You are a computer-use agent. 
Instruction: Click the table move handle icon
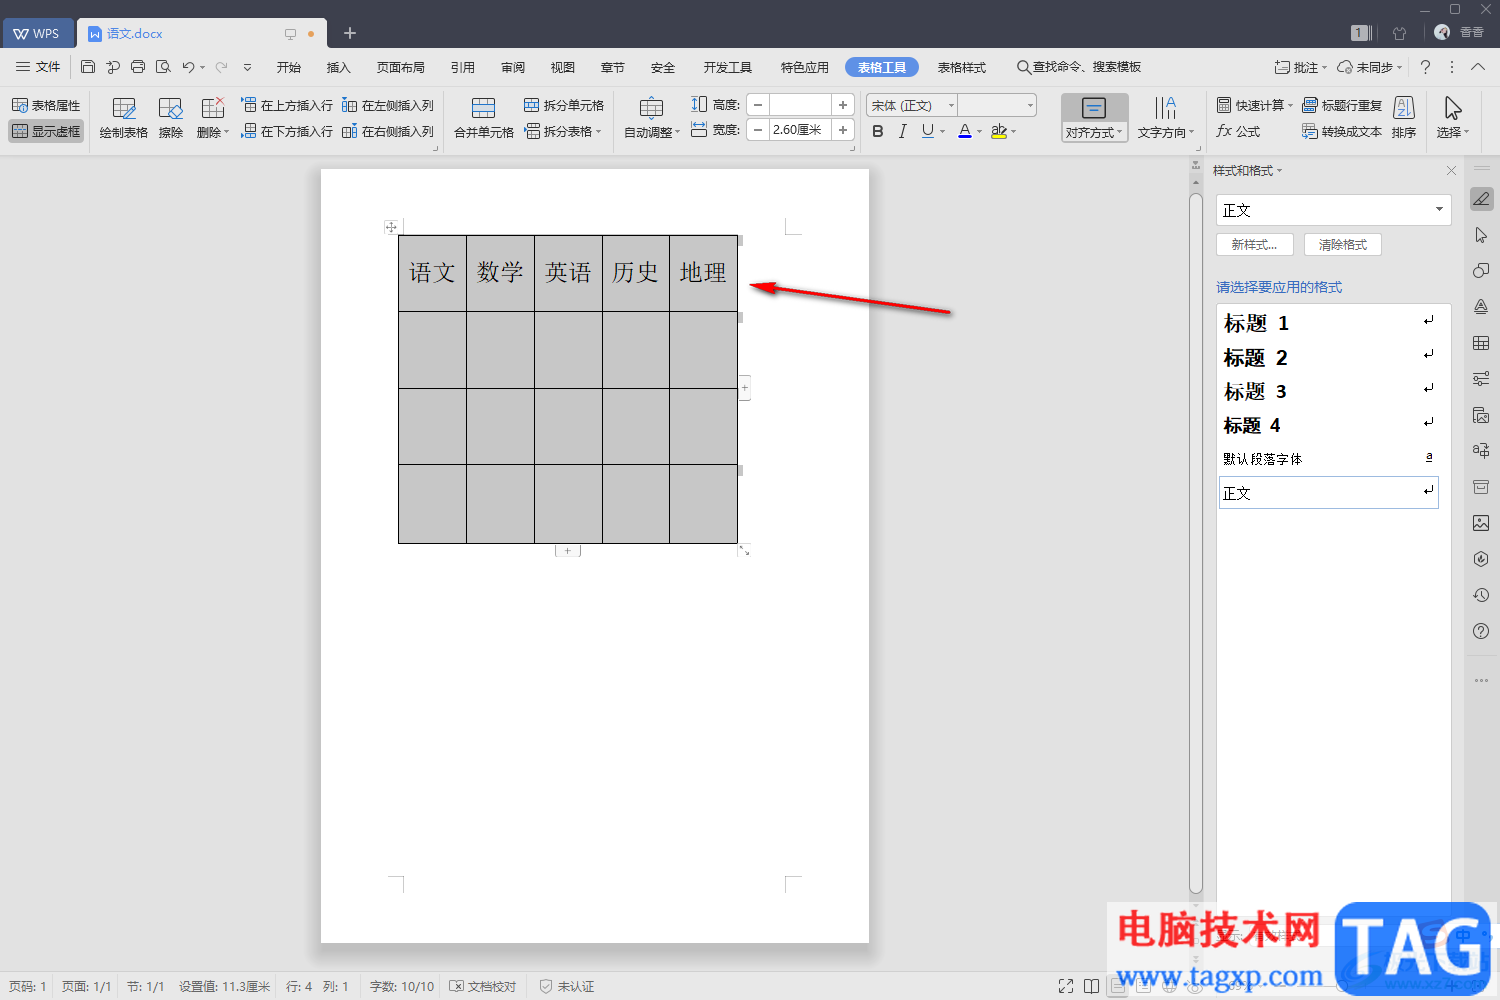click(391, 227)
